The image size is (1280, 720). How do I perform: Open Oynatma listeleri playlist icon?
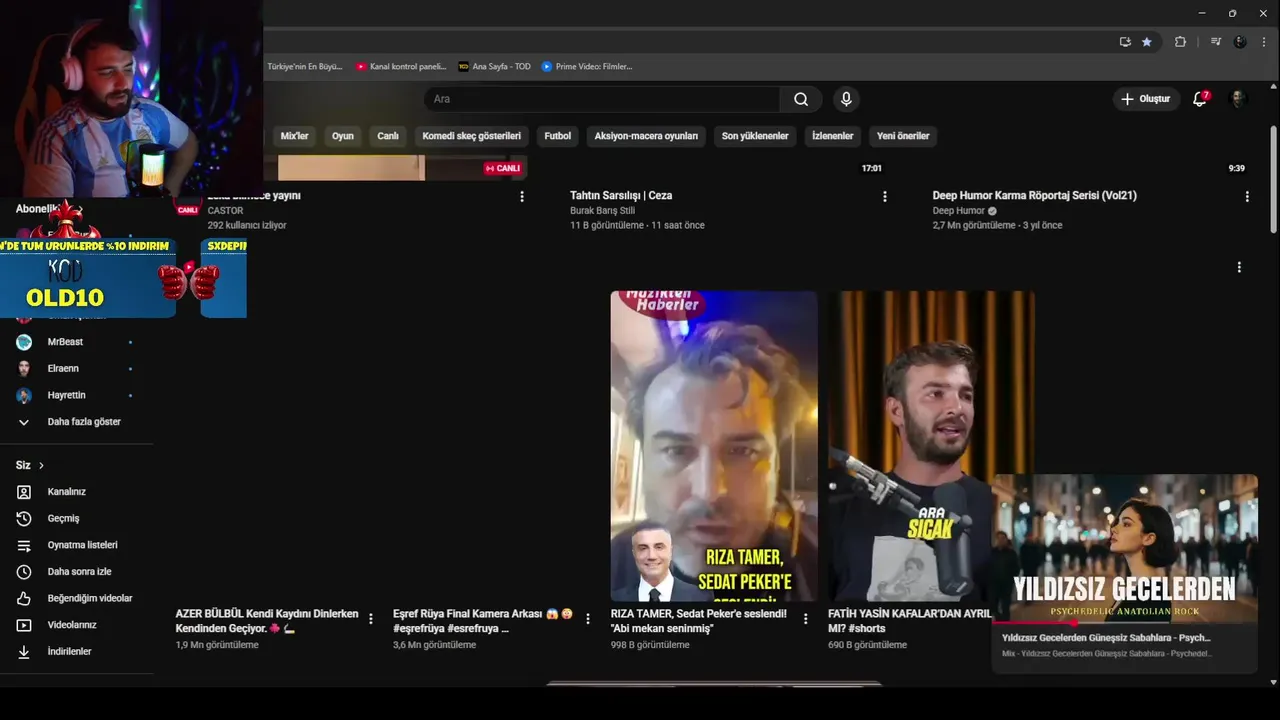24,545
